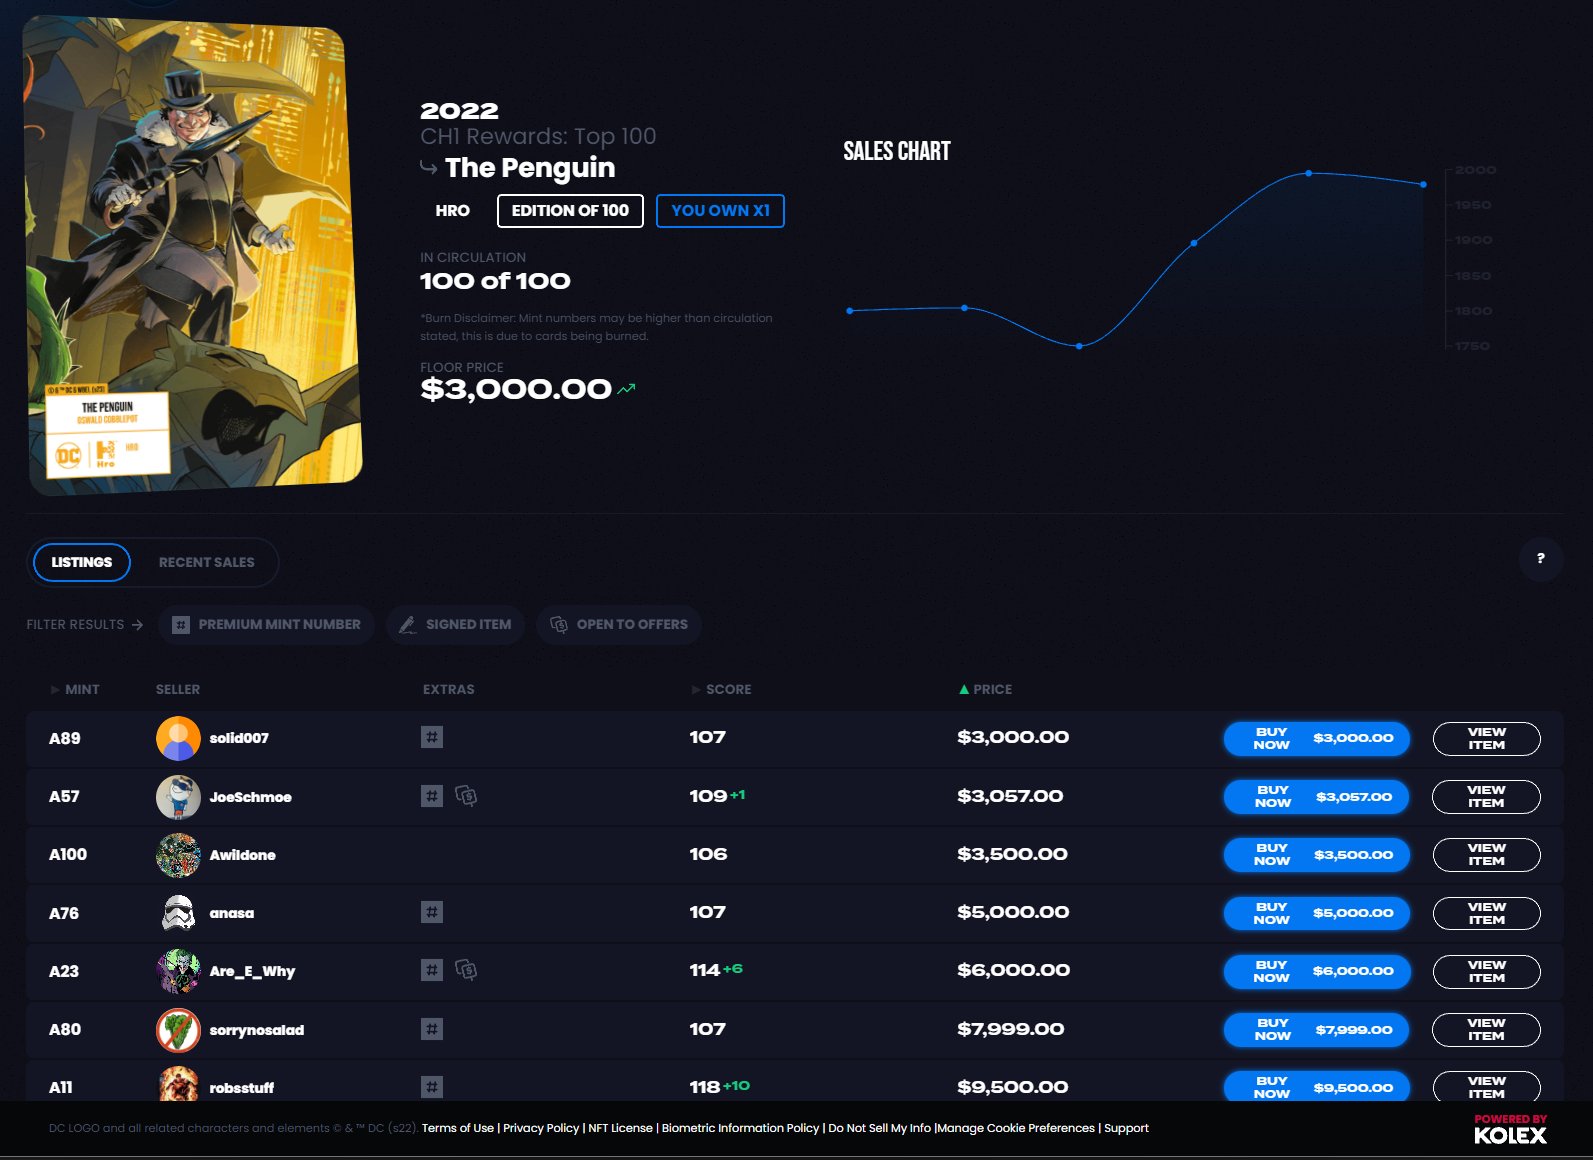The width and height of the screenshot is (1593, 1160).
Task: Open NFT License link
Action: (620, 1128)
